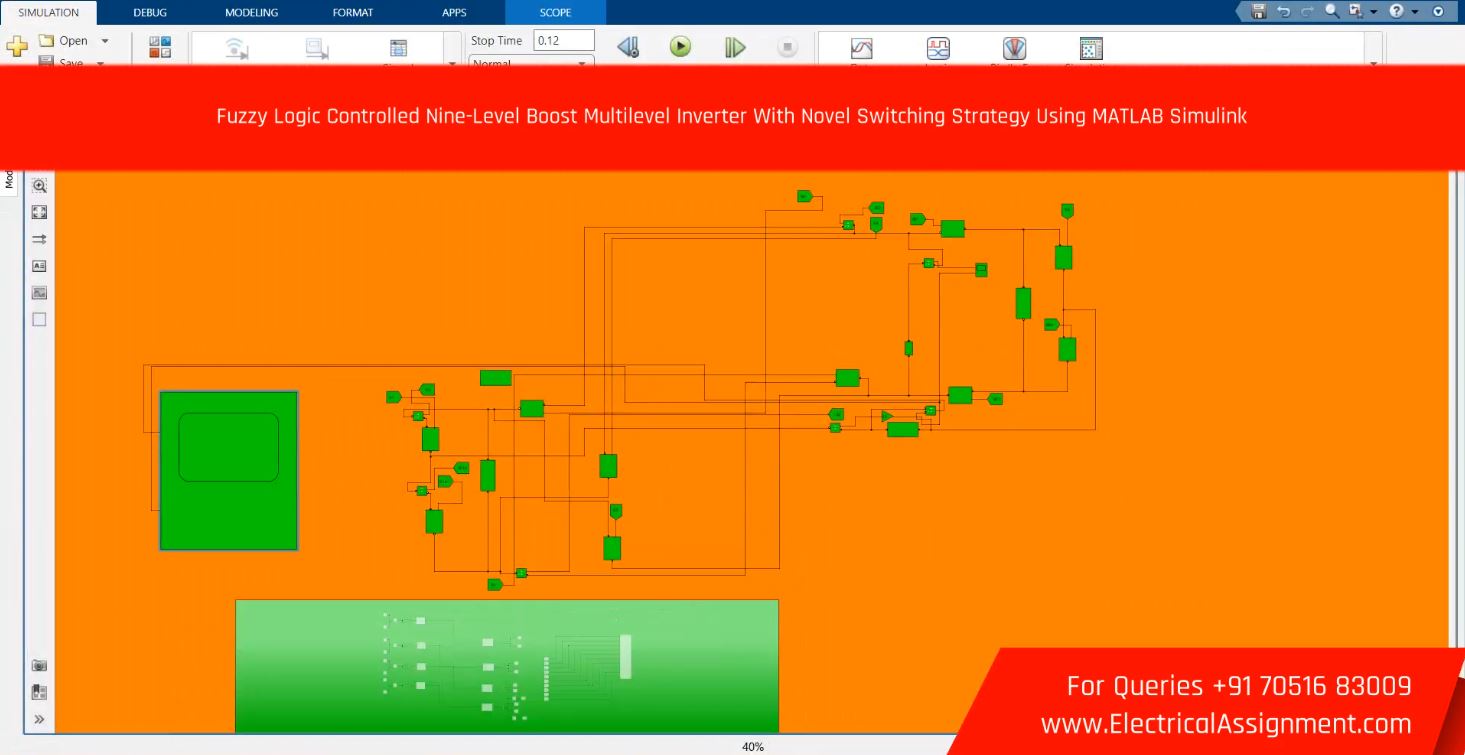Expand the palette with double chevron

[x=40, y=719]
